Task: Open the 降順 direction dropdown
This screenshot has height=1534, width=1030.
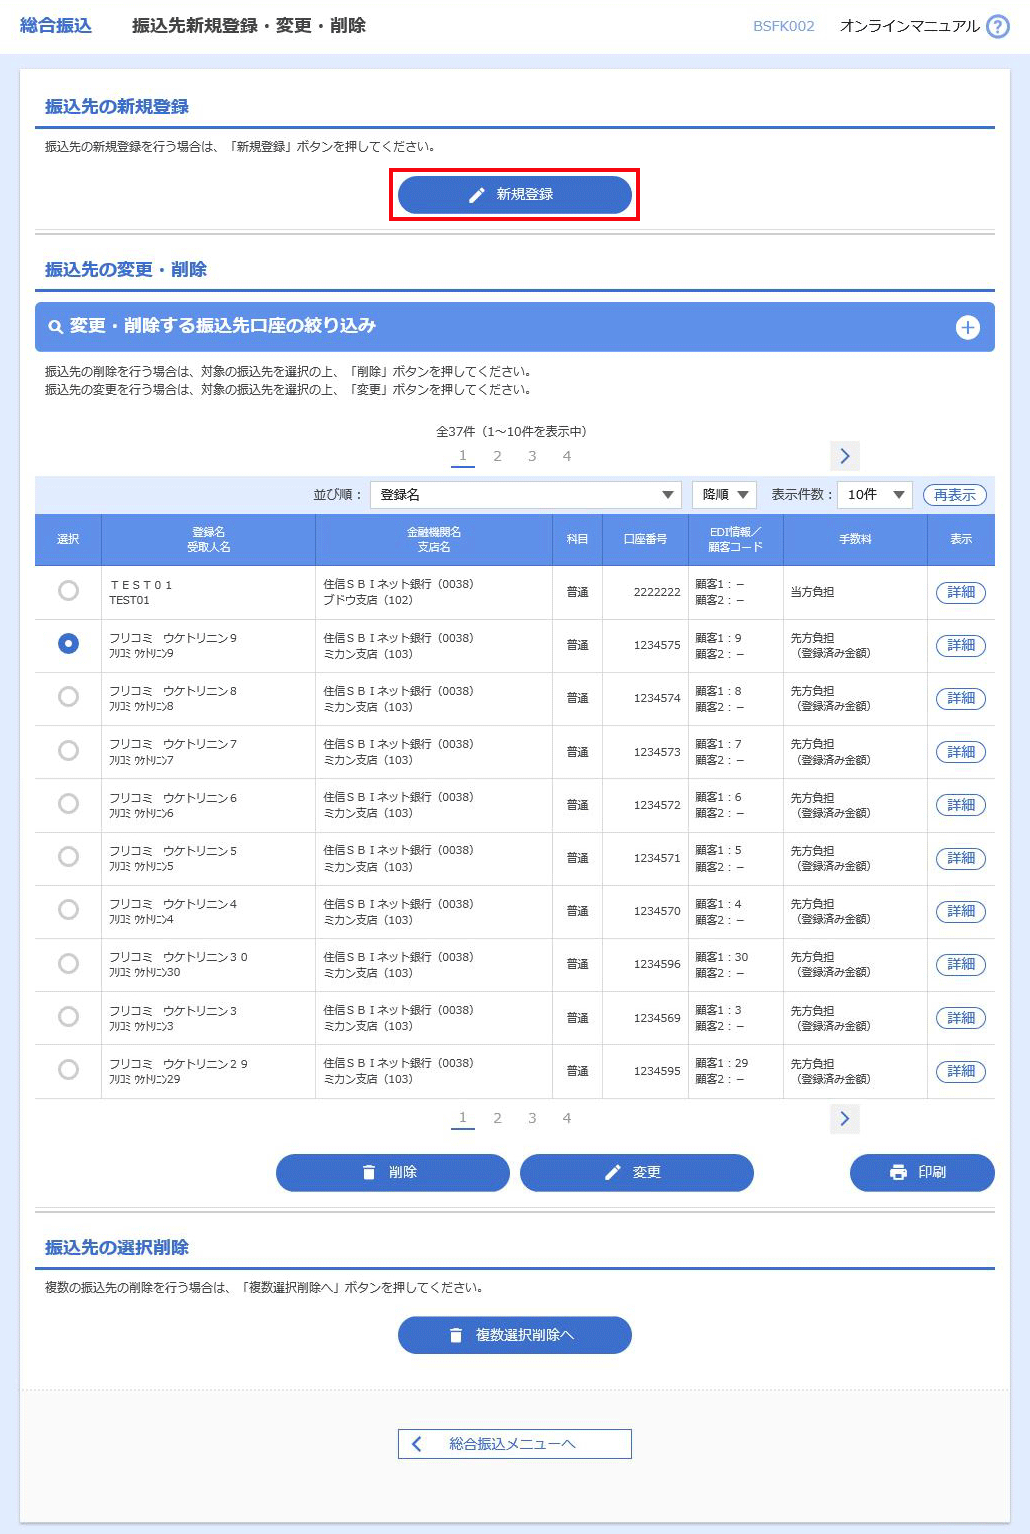Action: coord(724,495)
